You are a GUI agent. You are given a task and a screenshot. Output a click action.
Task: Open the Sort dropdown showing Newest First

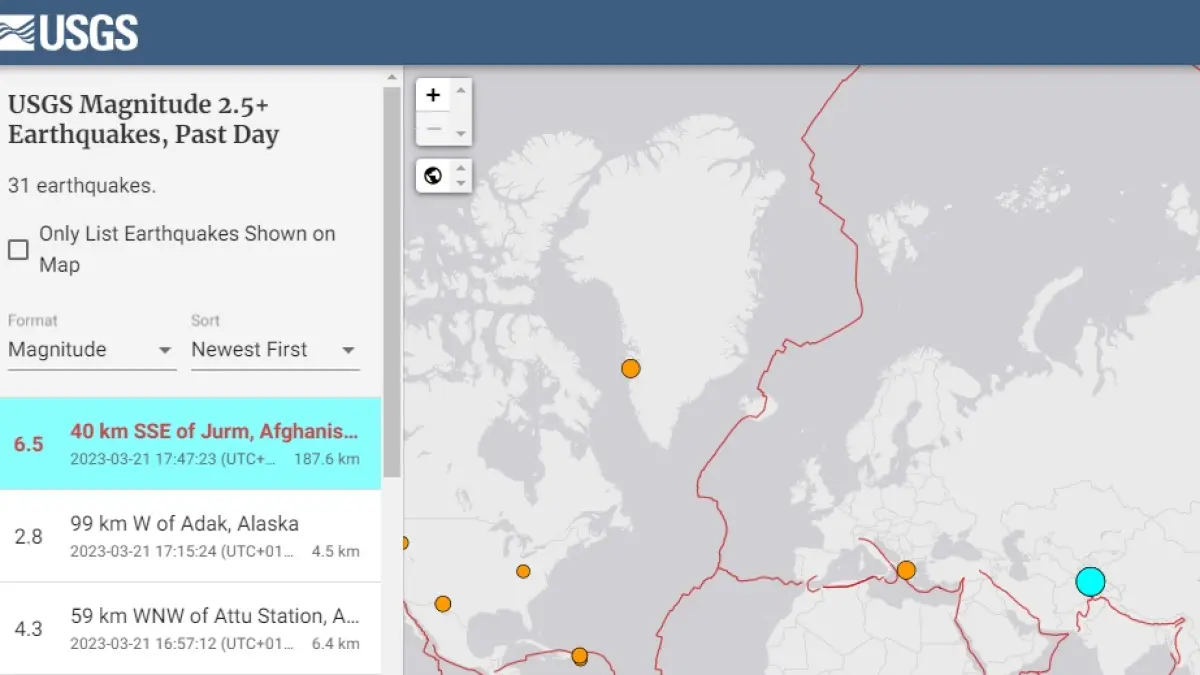[274, 350]
